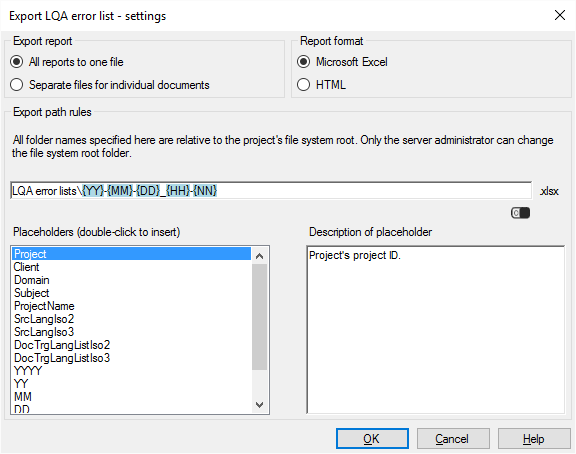Select the MM placeholder in list

point(132,397)
